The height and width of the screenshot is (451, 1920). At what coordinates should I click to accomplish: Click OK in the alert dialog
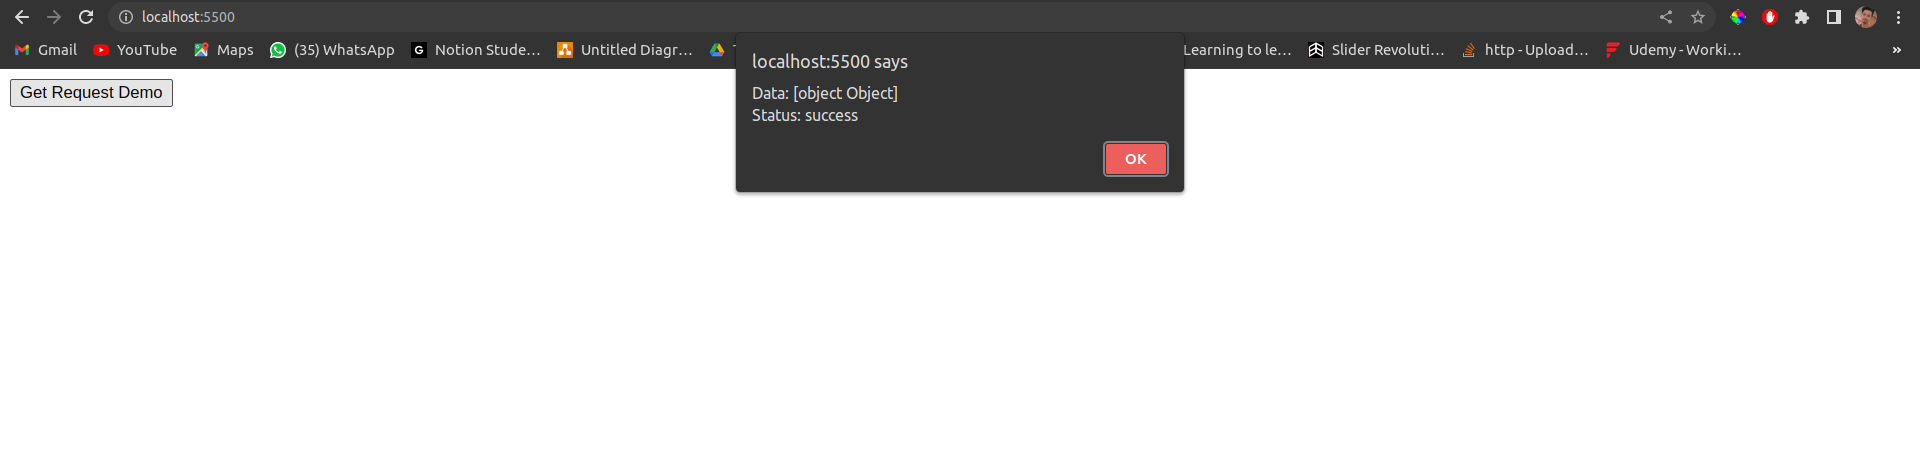pos(1136,159)
